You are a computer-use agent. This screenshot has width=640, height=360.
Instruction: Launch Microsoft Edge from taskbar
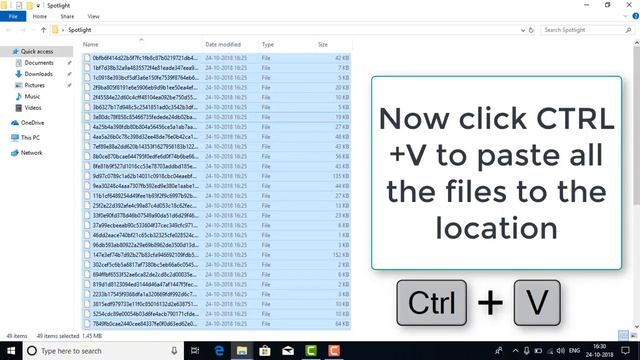point(219,351)
